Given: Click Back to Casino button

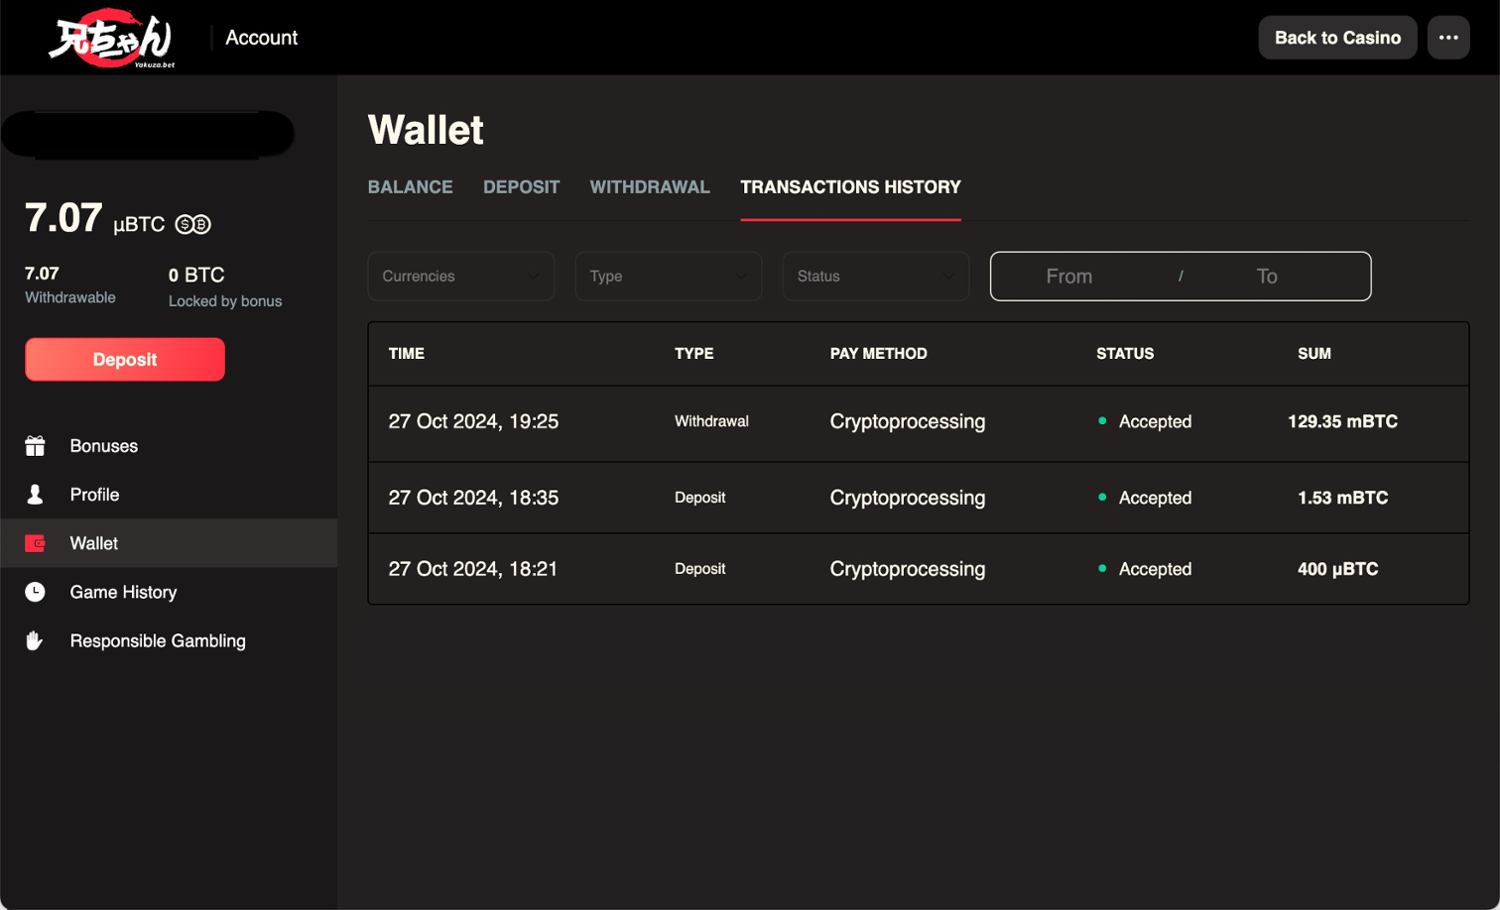Looking at the screenshot, I should tap(1337, 38).
